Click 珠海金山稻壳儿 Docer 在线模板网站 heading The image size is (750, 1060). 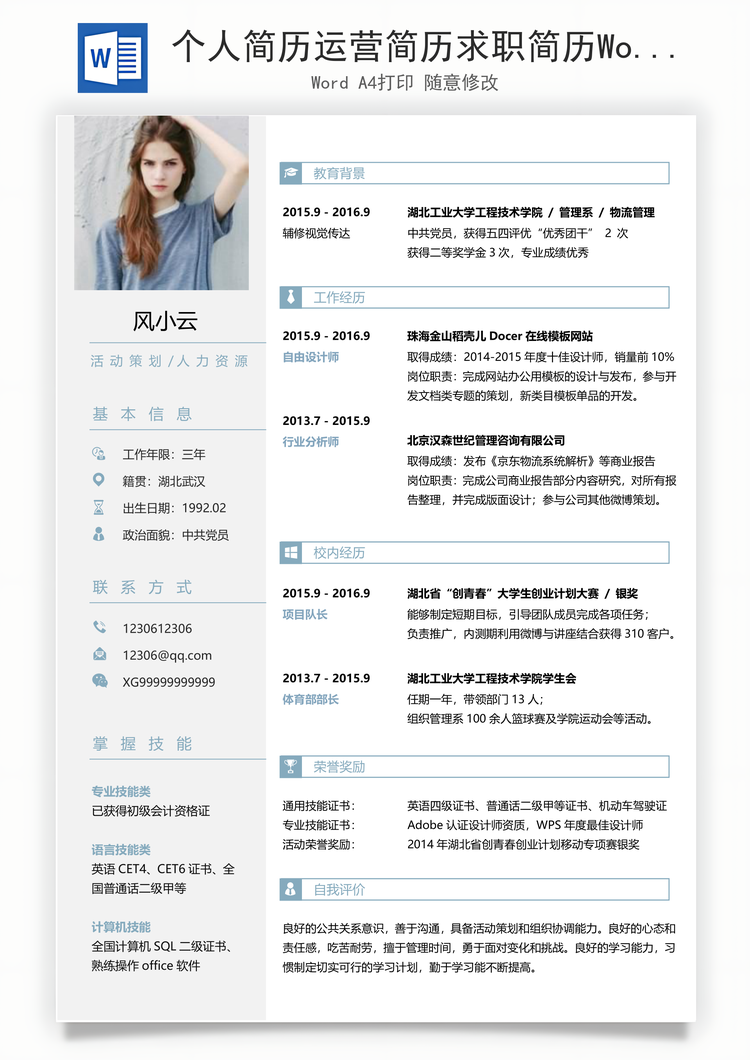(500, 336)
